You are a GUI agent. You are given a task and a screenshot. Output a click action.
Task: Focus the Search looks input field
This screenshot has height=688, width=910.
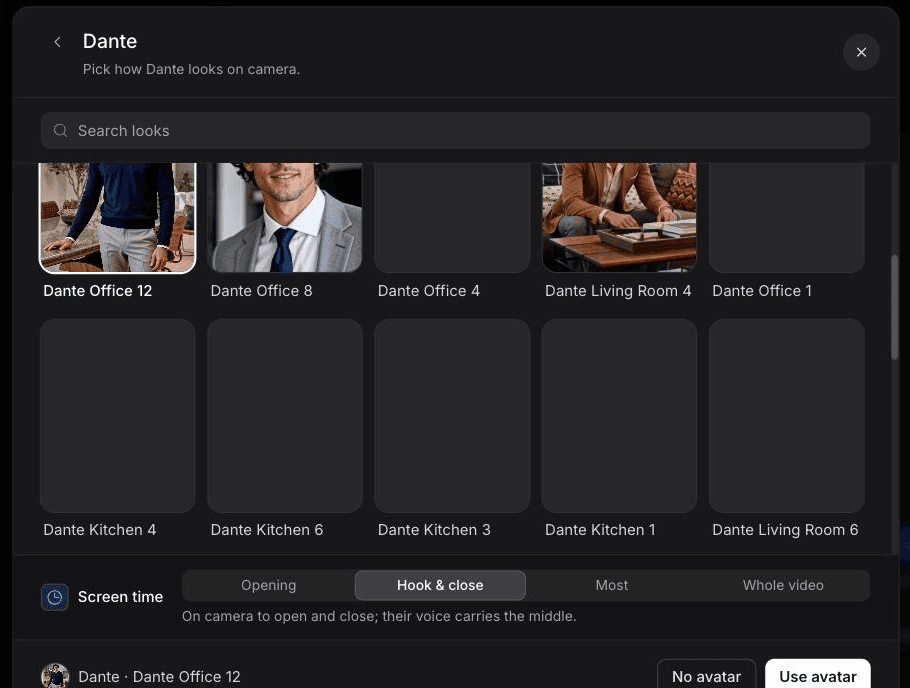455,131
